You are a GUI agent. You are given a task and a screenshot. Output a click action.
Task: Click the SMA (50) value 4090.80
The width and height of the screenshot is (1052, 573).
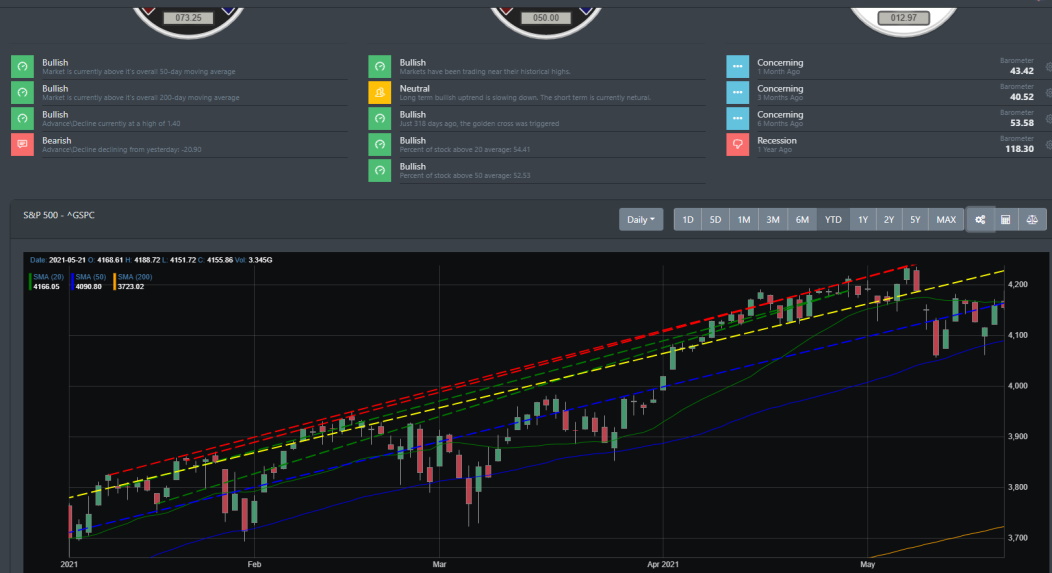click(x=89, y=286)
